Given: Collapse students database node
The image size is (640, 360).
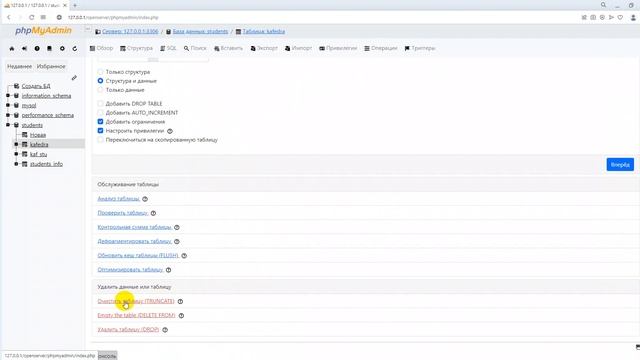Looking at the screenshot, I should pyautogui.click(x=8, y=125).
